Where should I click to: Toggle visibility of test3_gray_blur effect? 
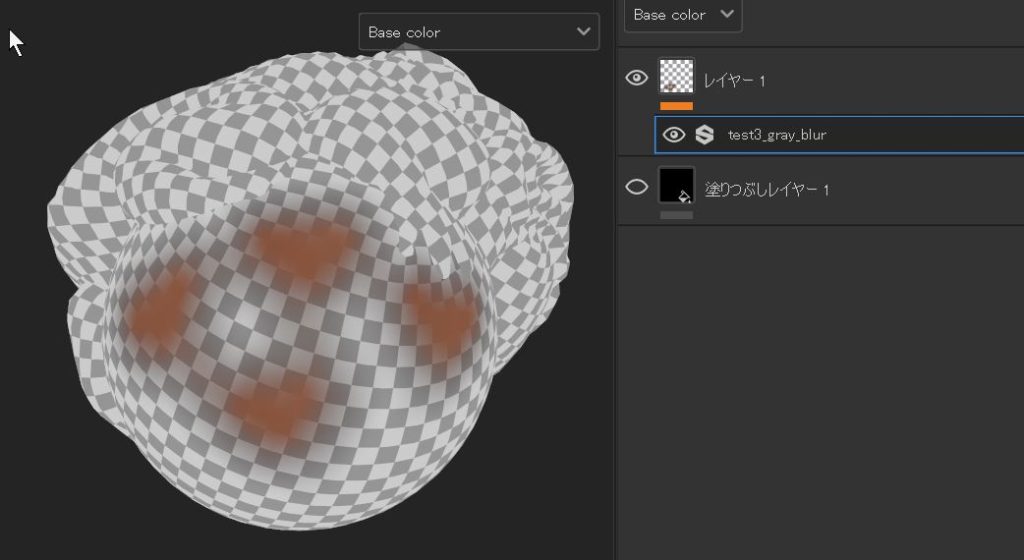pos(674,135)
